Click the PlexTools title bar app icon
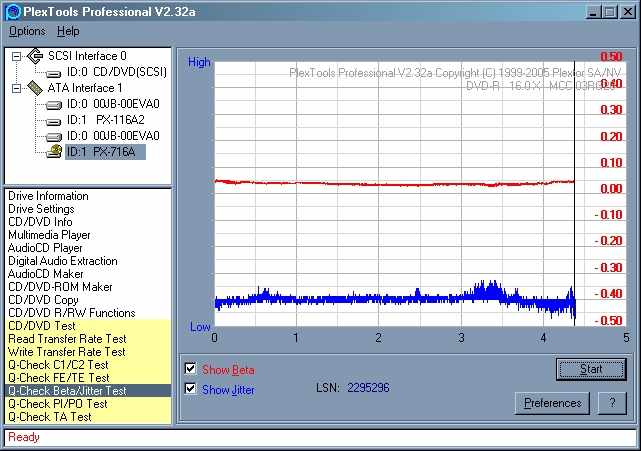This screenshot has width=641, height=451. tap(13, 12)
